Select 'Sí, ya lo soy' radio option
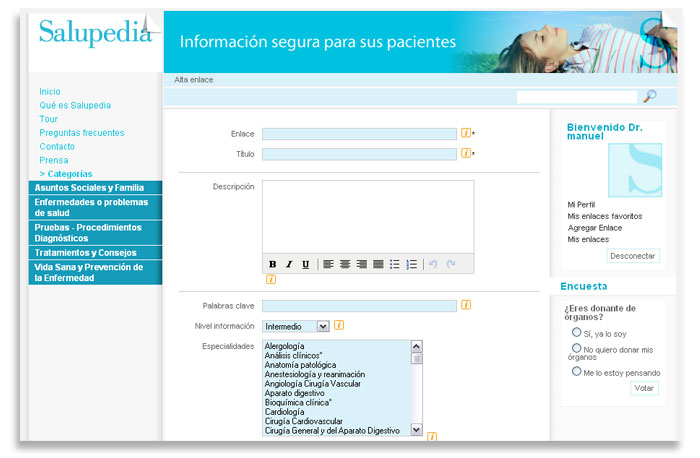700x458 pixels. coord(576,333)
